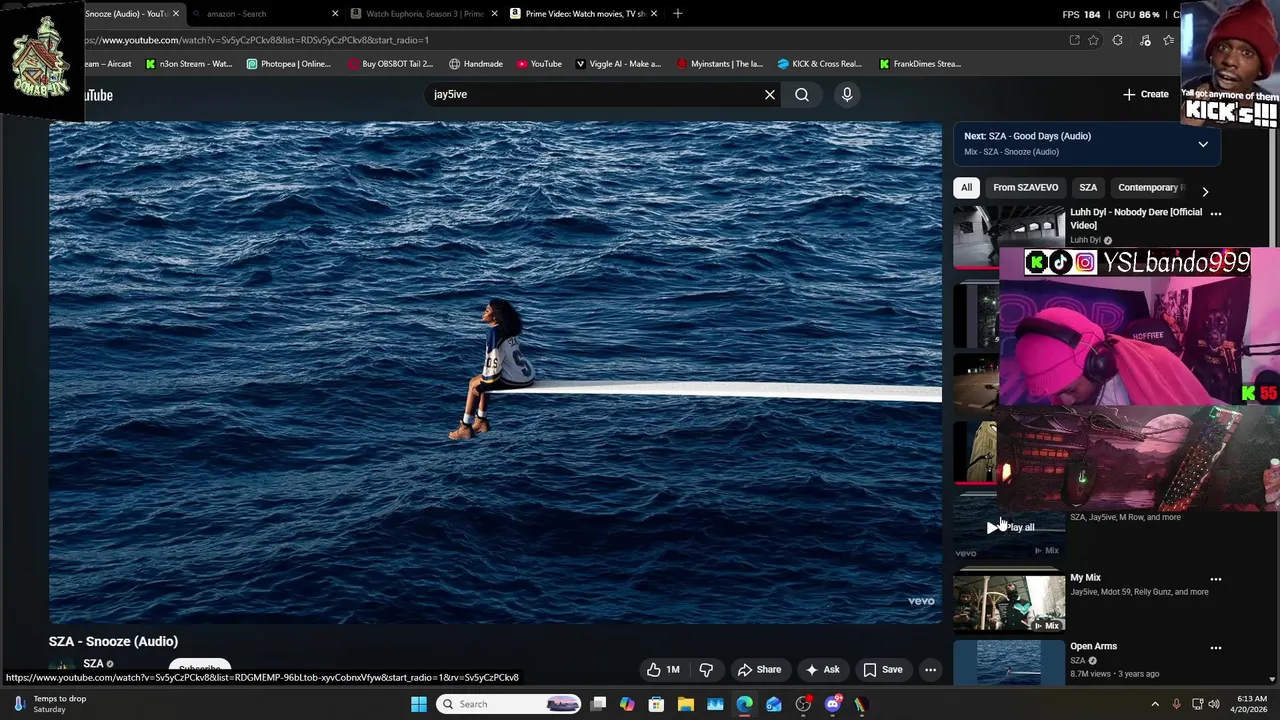The image size is (1280, 720).
Task: Open Handmade bookmark
Action: pos(476,64)
